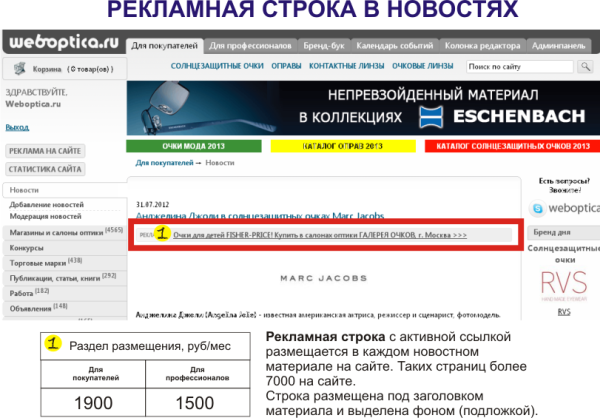
Task: Open Публикации, статьи, книги section
Action: pyautogui.click(x=65, y=278)
